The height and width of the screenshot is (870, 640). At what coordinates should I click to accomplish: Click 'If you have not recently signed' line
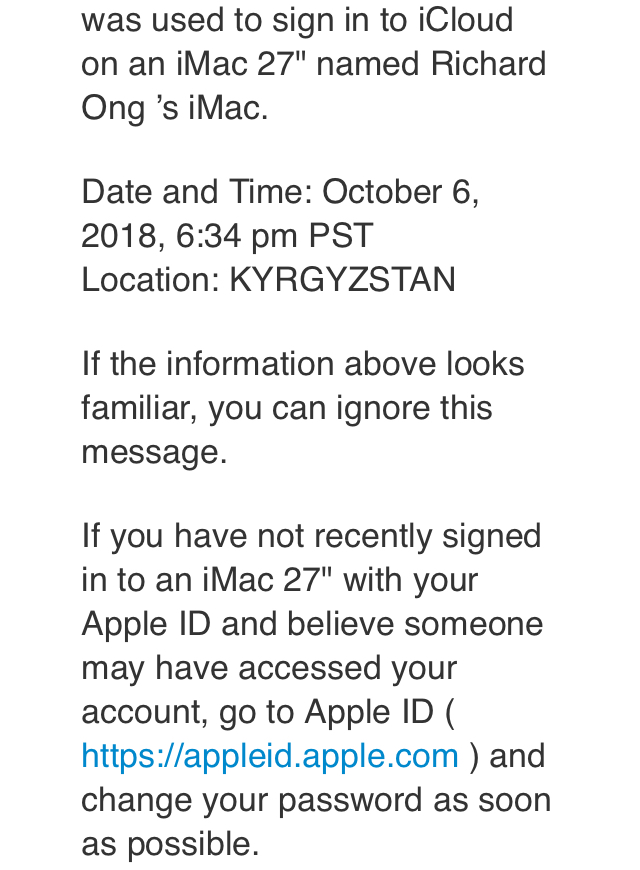(311, 537)
